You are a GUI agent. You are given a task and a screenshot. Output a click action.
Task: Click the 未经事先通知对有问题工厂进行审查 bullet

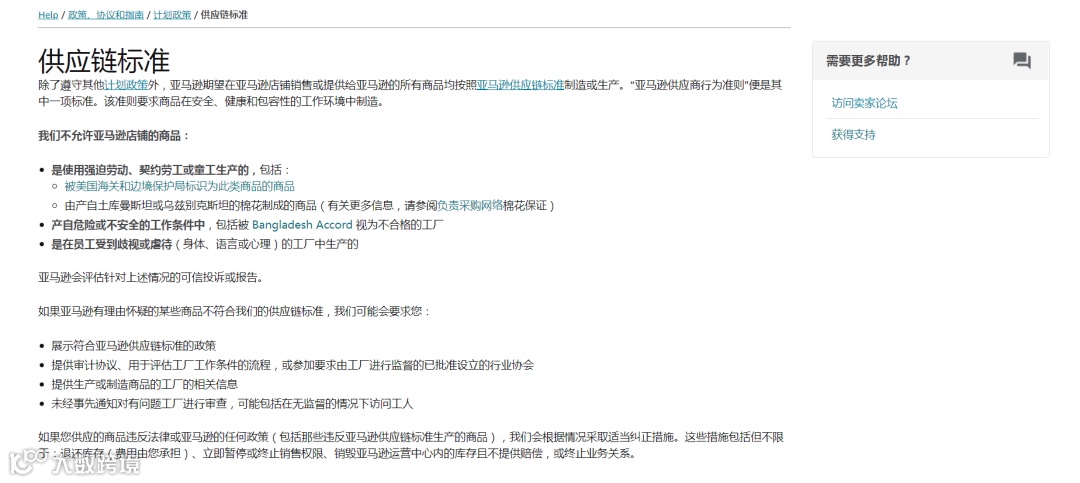pyautogui.click(x=232, y=403)
